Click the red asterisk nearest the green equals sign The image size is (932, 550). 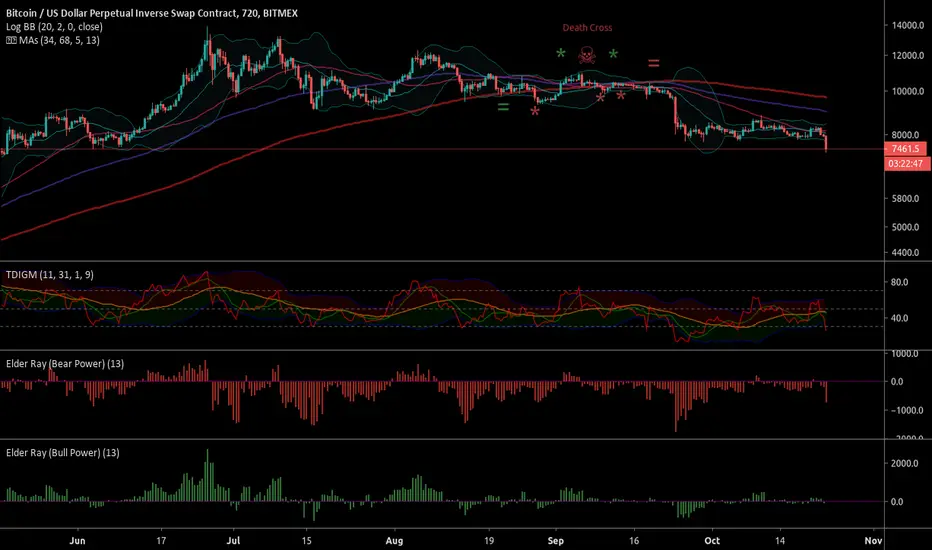[x=535, y=114]
